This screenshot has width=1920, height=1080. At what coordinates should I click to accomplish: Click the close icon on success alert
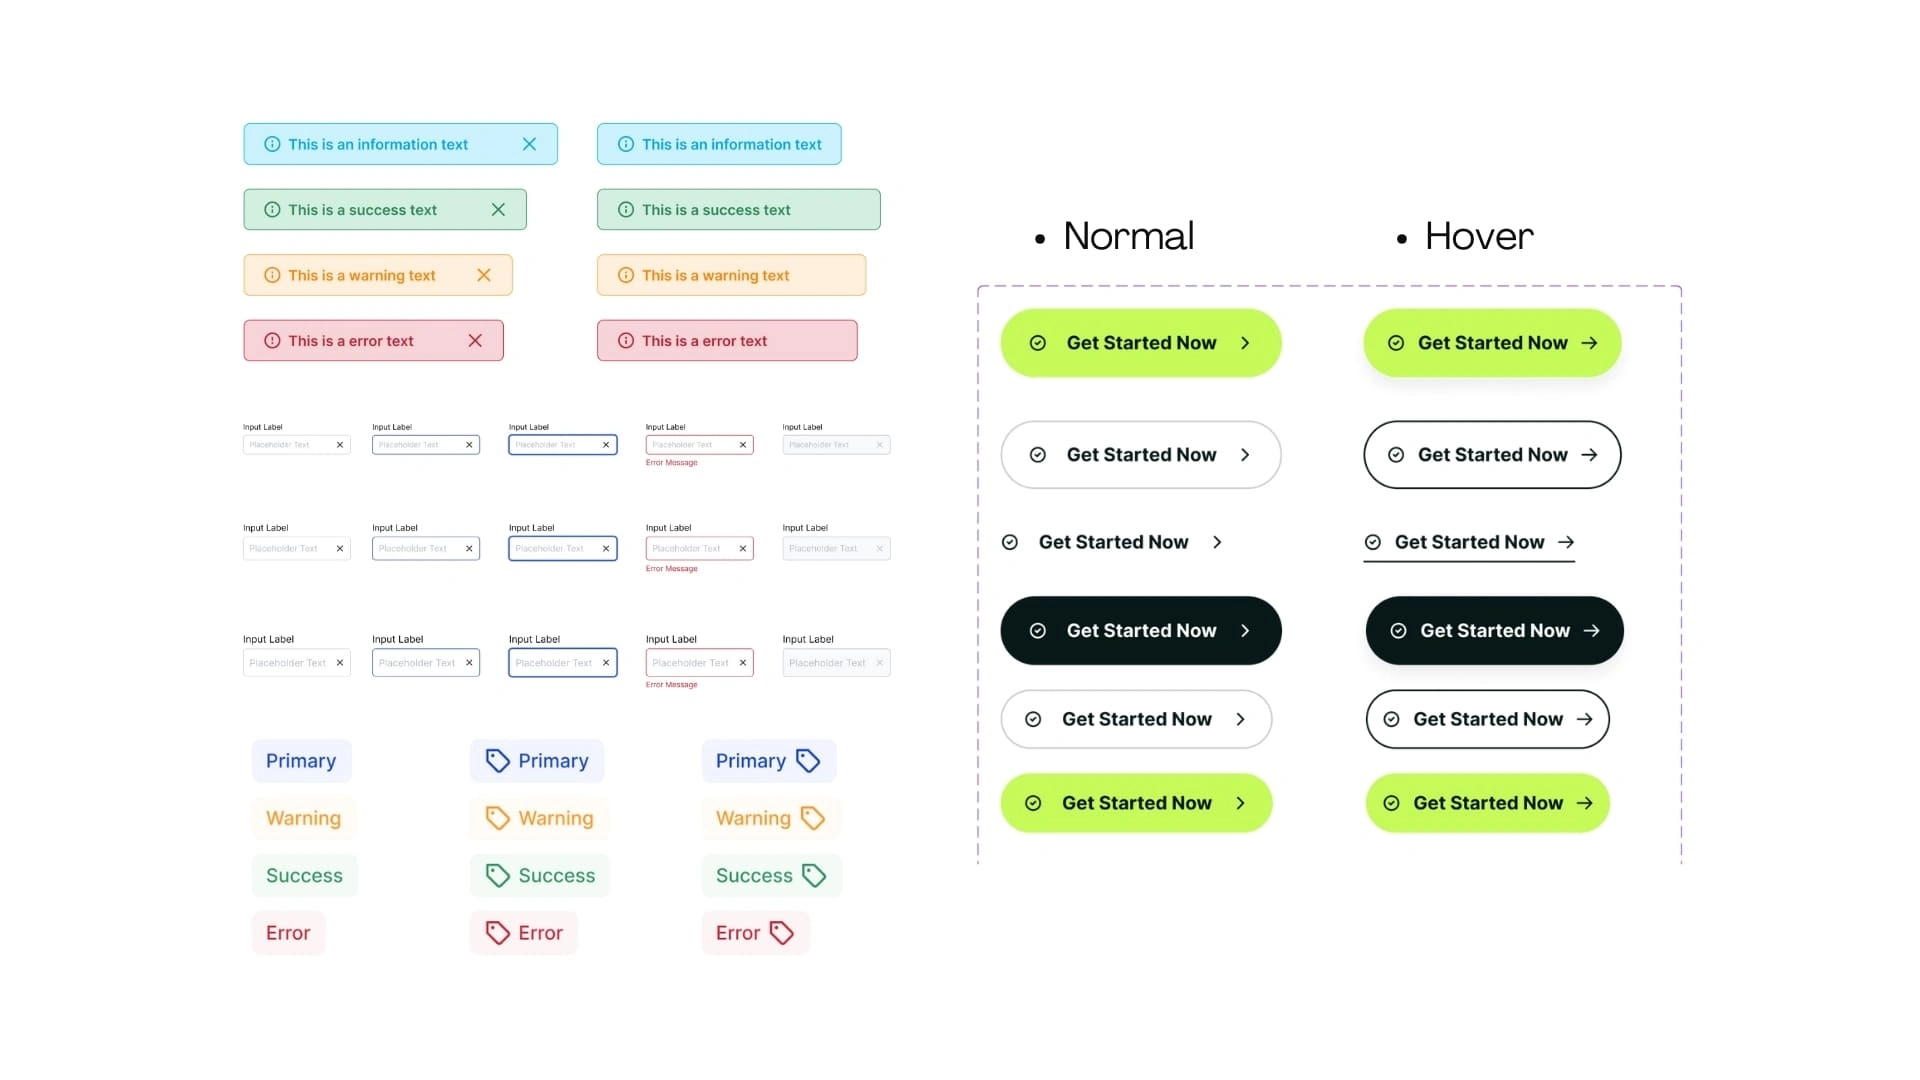(x=498, y=210)
